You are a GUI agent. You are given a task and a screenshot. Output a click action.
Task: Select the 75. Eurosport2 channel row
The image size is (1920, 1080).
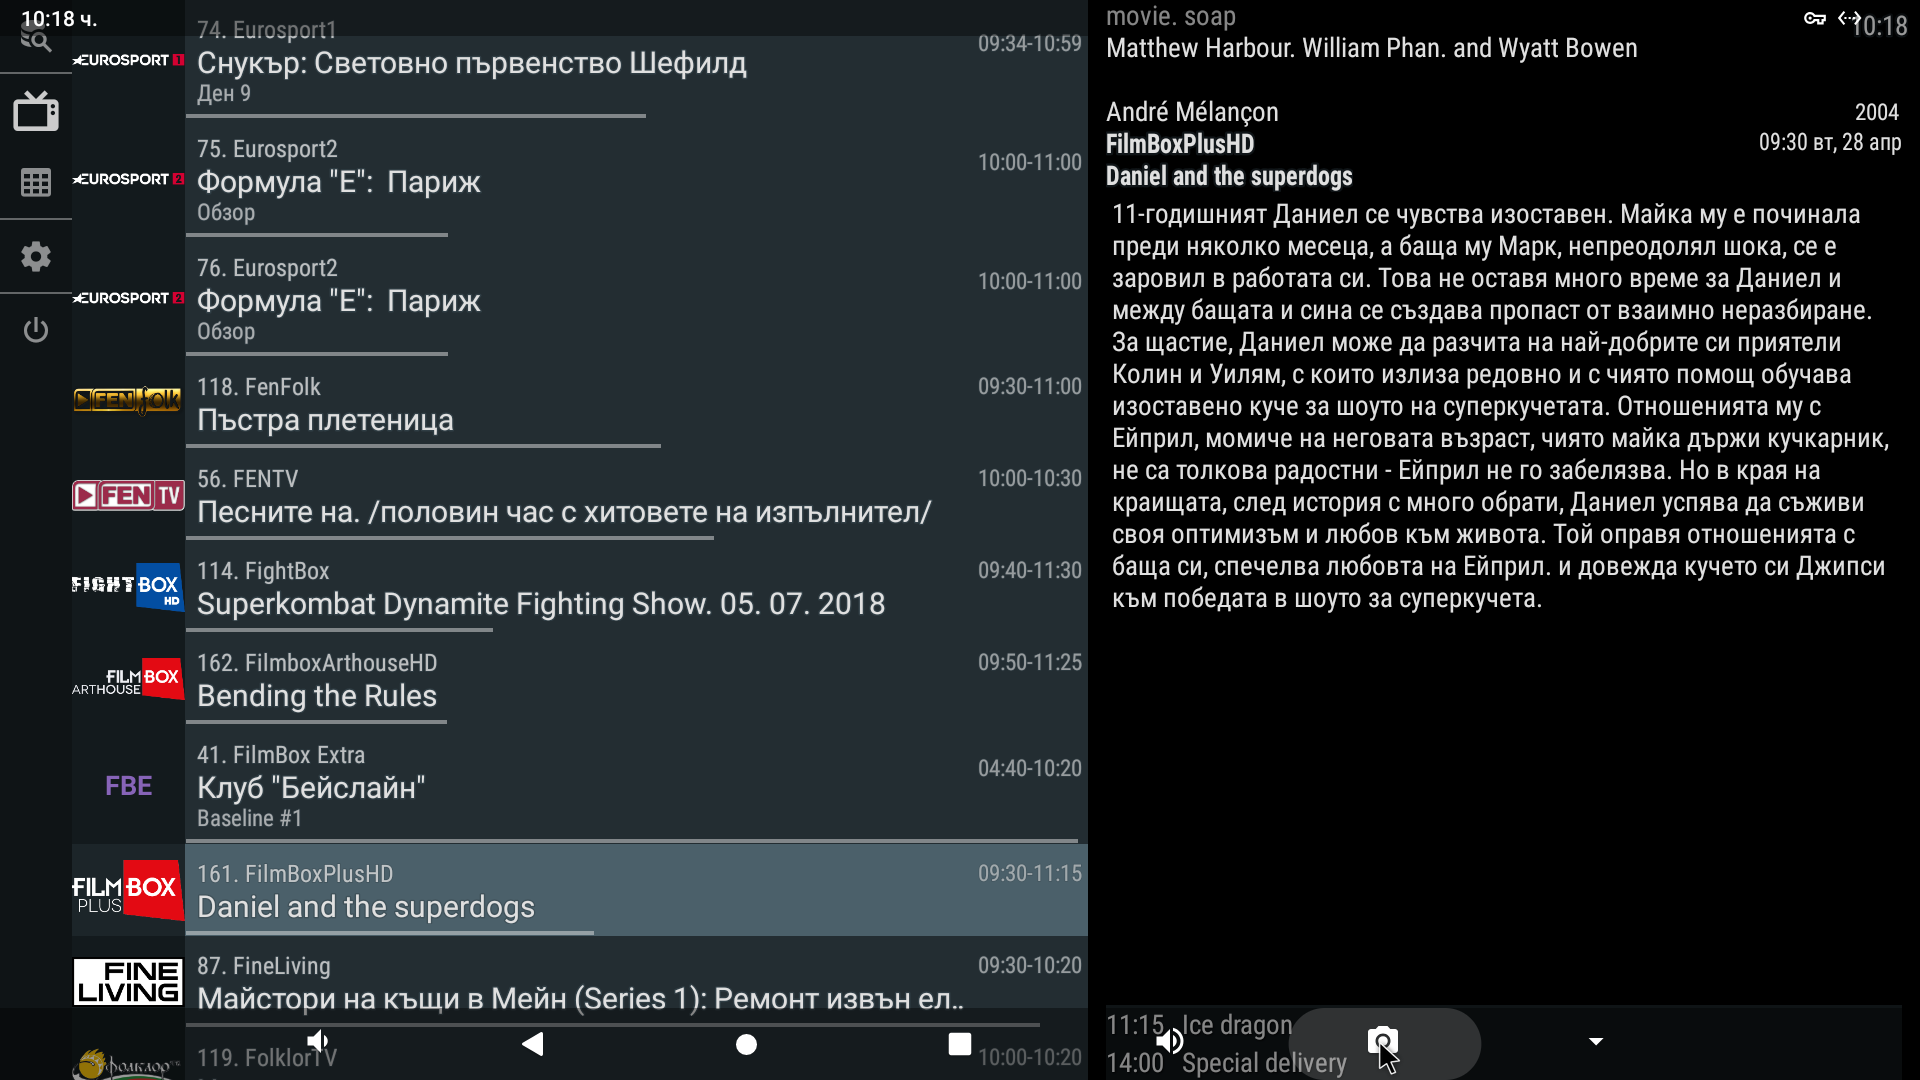(x=636, y=180)
